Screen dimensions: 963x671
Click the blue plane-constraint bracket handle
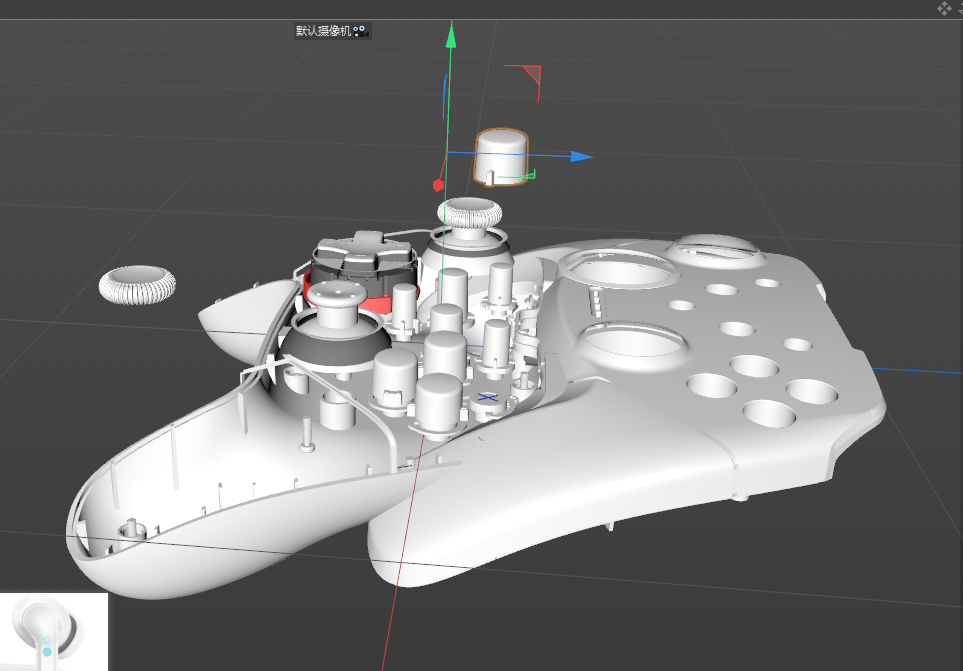[x=445, y=96]
